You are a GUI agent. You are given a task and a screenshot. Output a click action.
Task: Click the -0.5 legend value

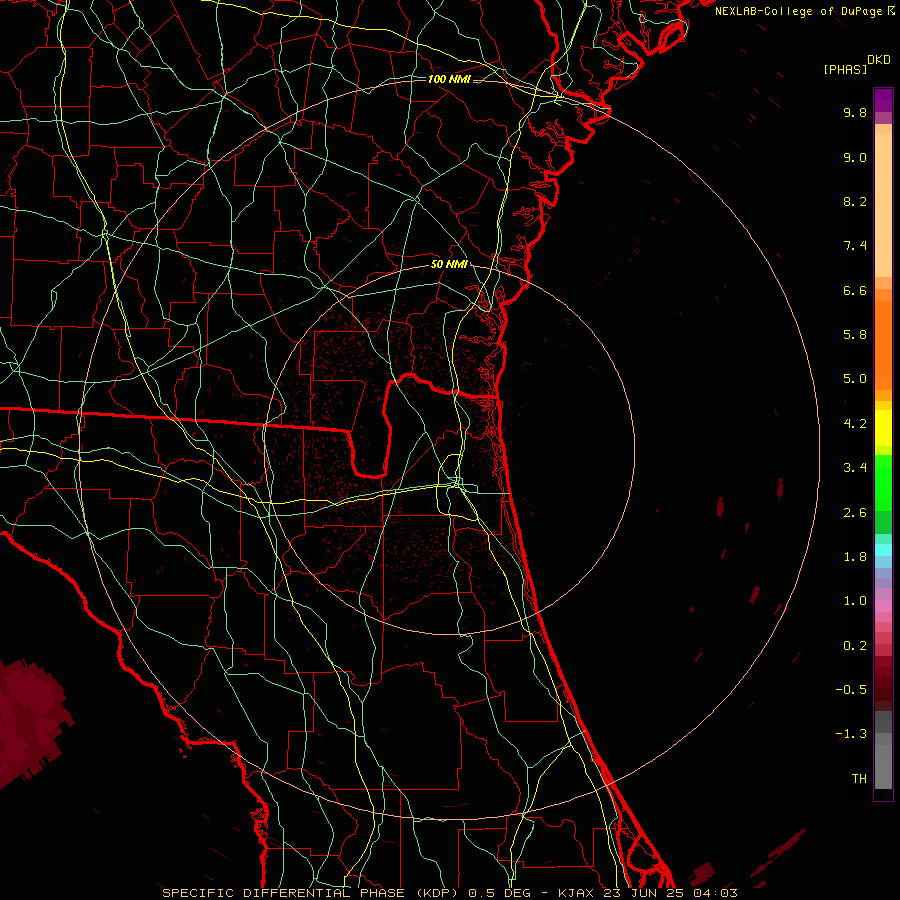pyautogui.click(x=851, y=690)
